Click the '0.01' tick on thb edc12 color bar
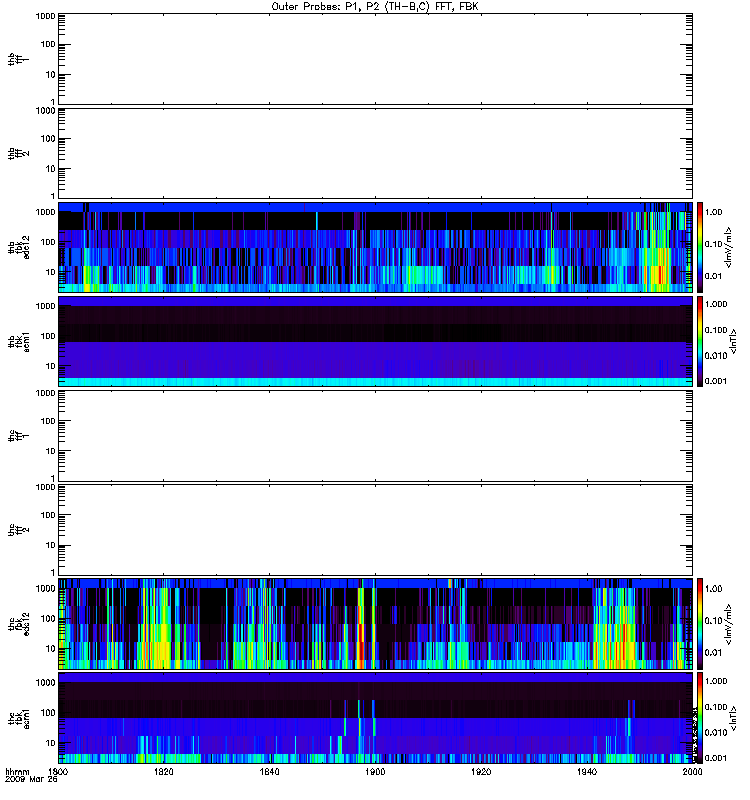 point(713,276)
